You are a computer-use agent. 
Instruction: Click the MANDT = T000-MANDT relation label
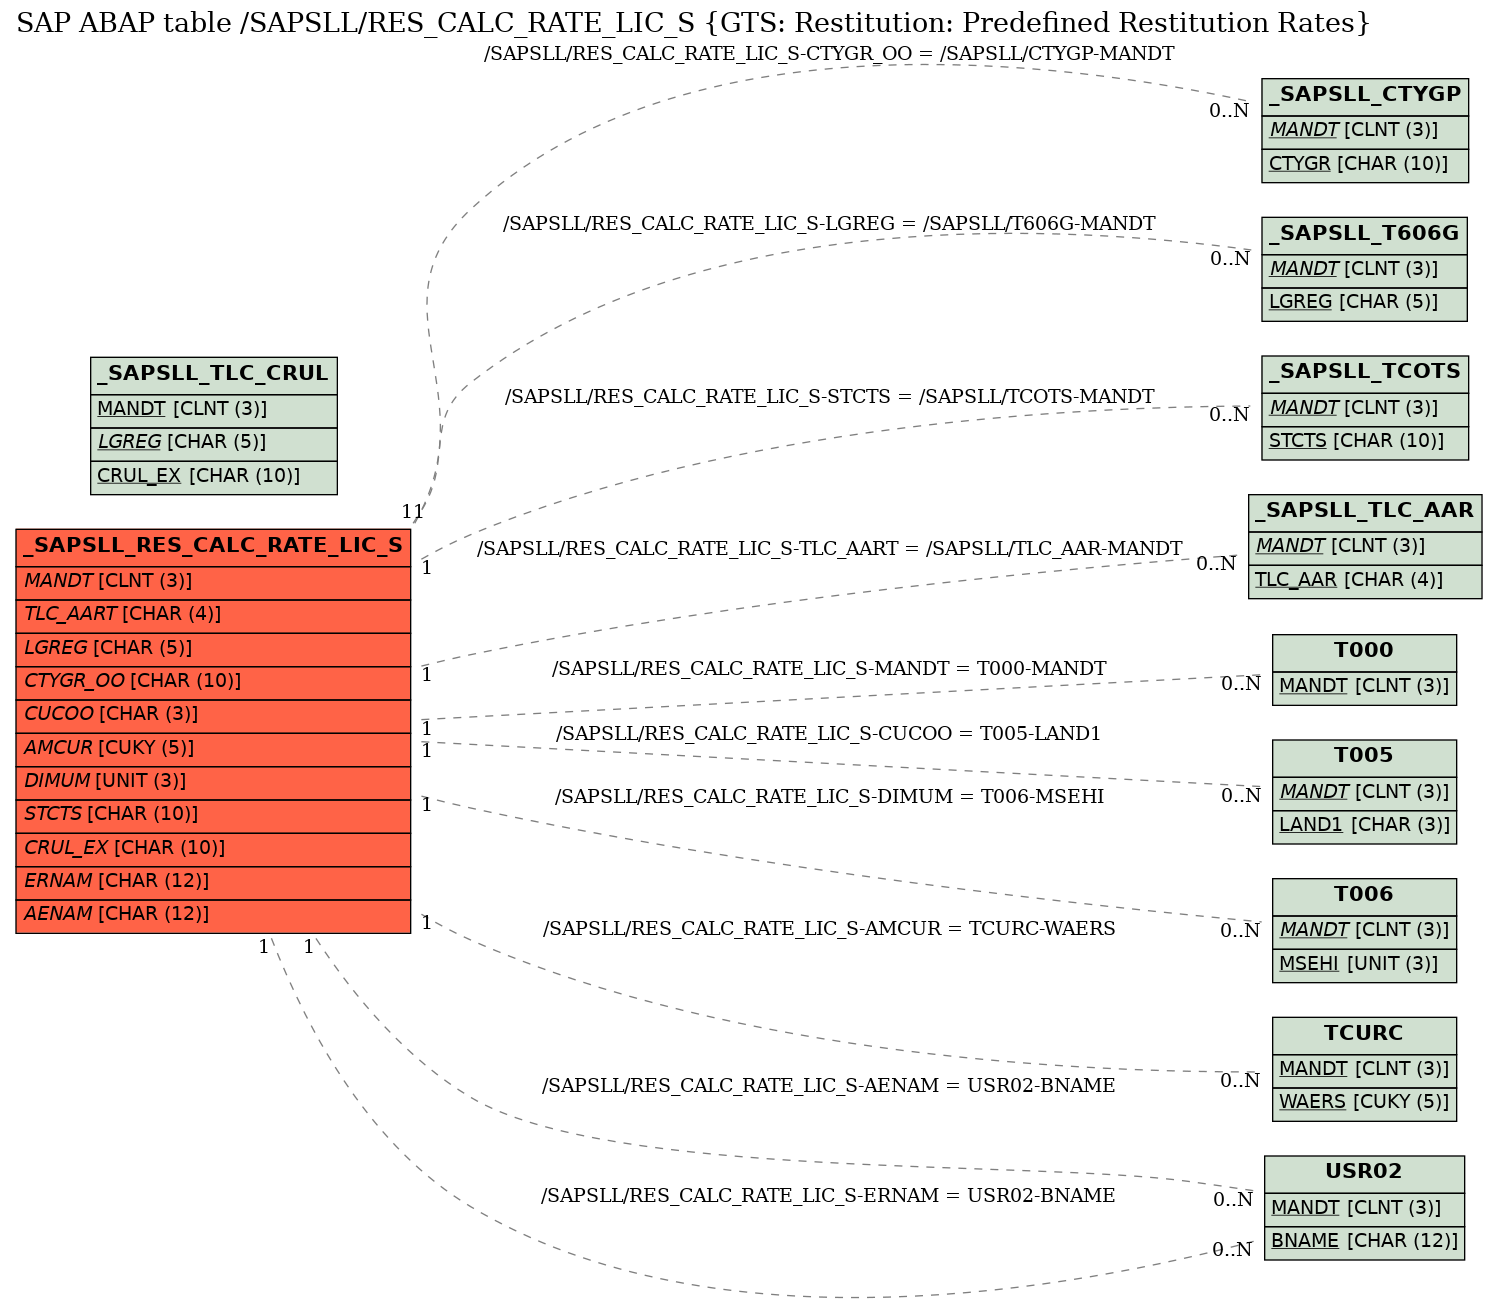click(x=829, y=669)
